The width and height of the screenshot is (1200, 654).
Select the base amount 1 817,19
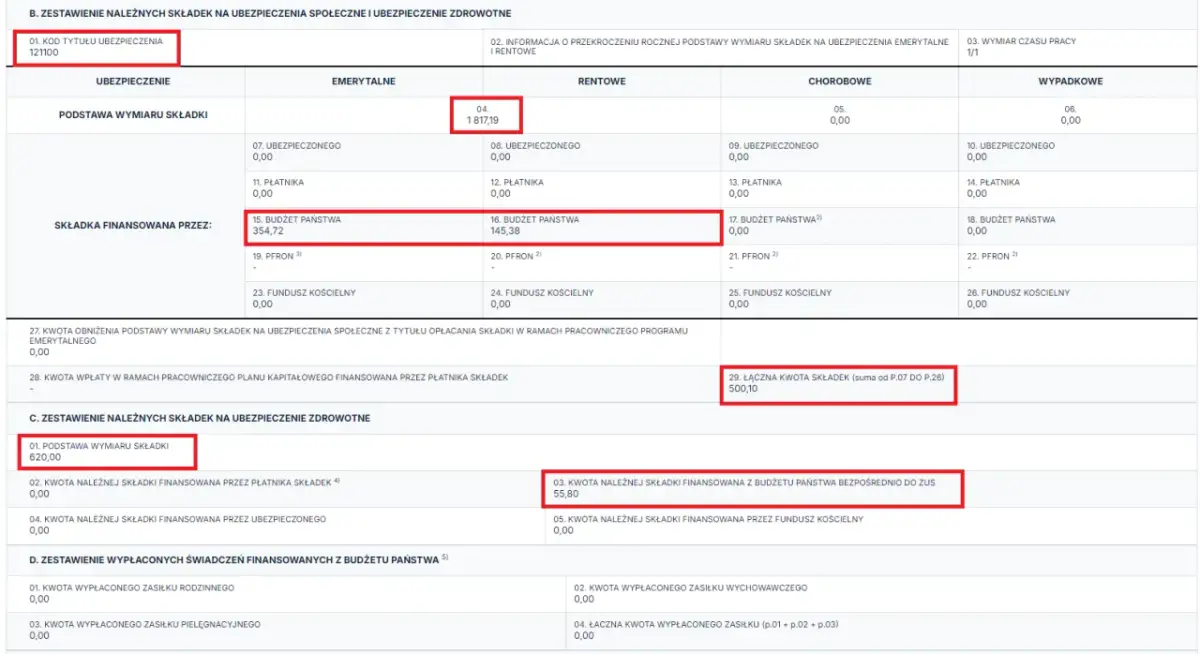(483, 120)
